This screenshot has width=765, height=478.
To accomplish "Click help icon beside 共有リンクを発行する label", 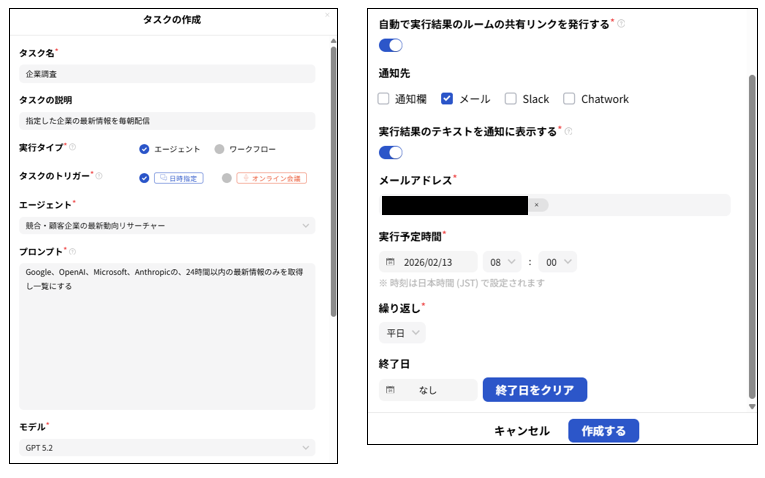I will point(621,23).
